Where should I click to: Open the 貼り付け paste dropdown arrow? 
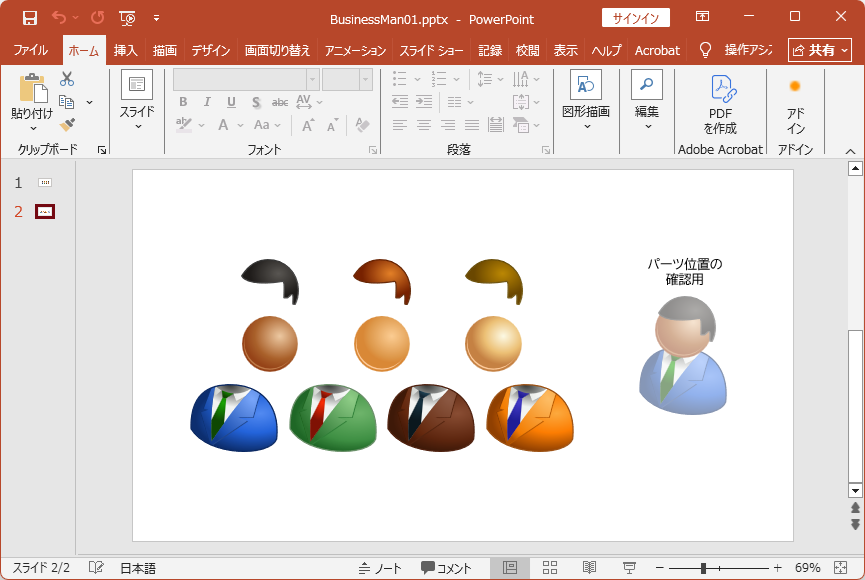click(x=32, y=130)
